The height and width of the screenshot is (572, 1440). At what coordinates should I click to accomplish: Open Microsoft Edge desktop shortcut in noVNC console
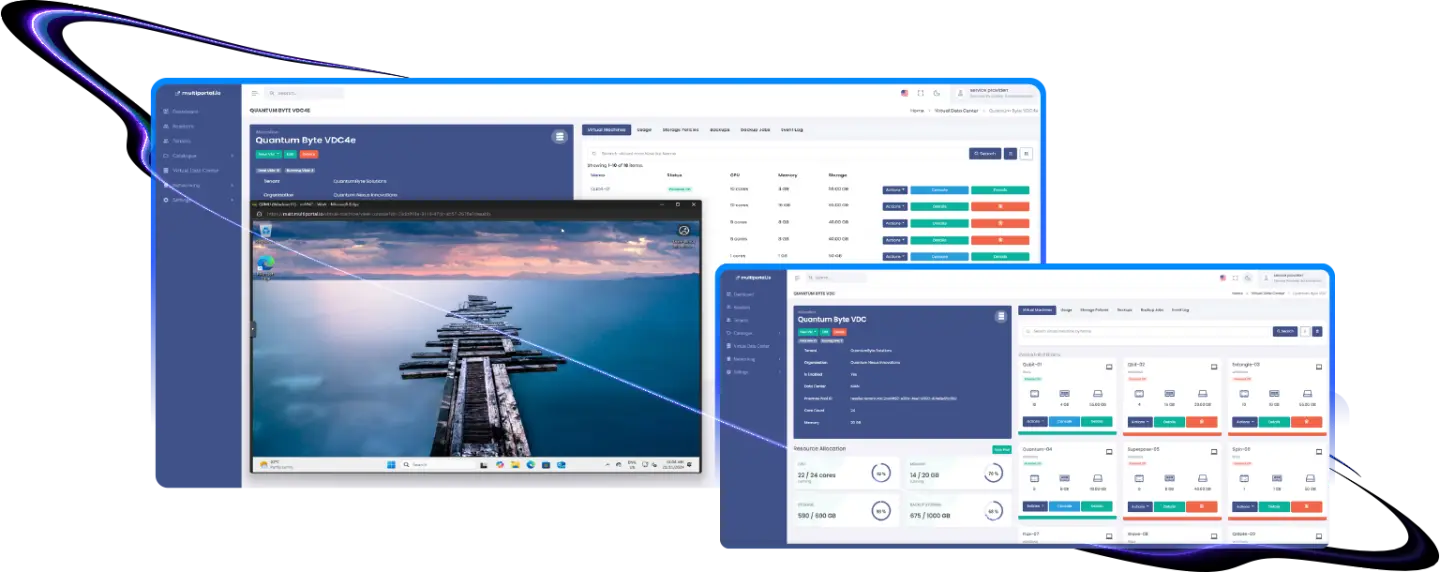pyautogui.click(x=265, y=265)
